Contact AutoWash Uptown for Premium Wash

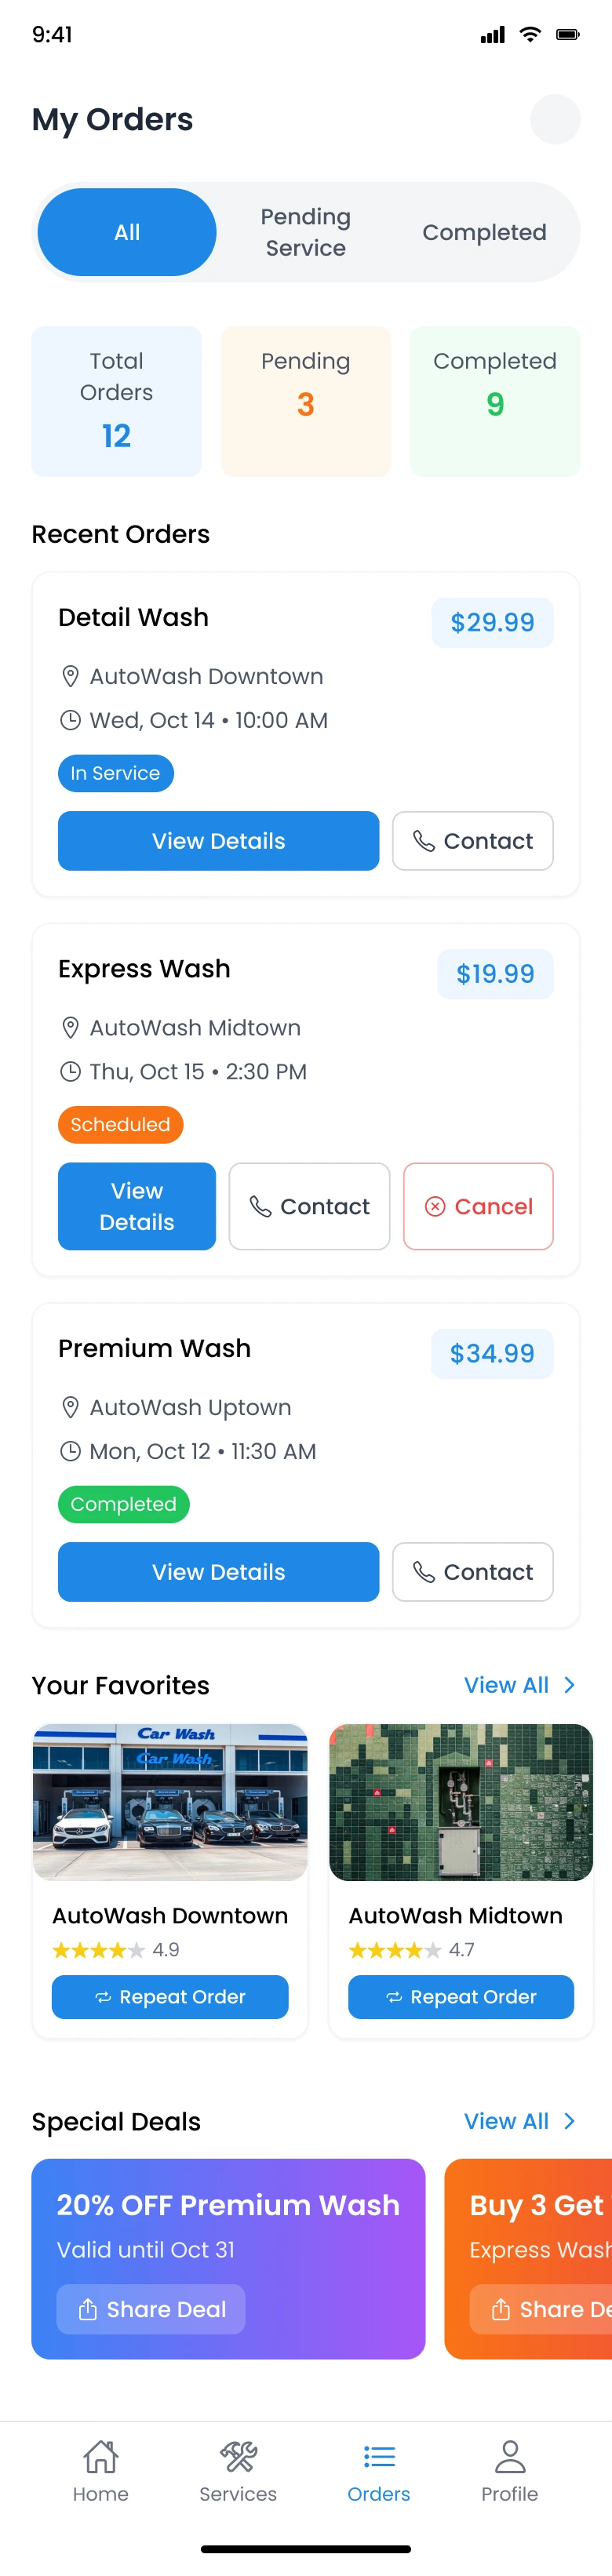click(x=472, y=1572)
